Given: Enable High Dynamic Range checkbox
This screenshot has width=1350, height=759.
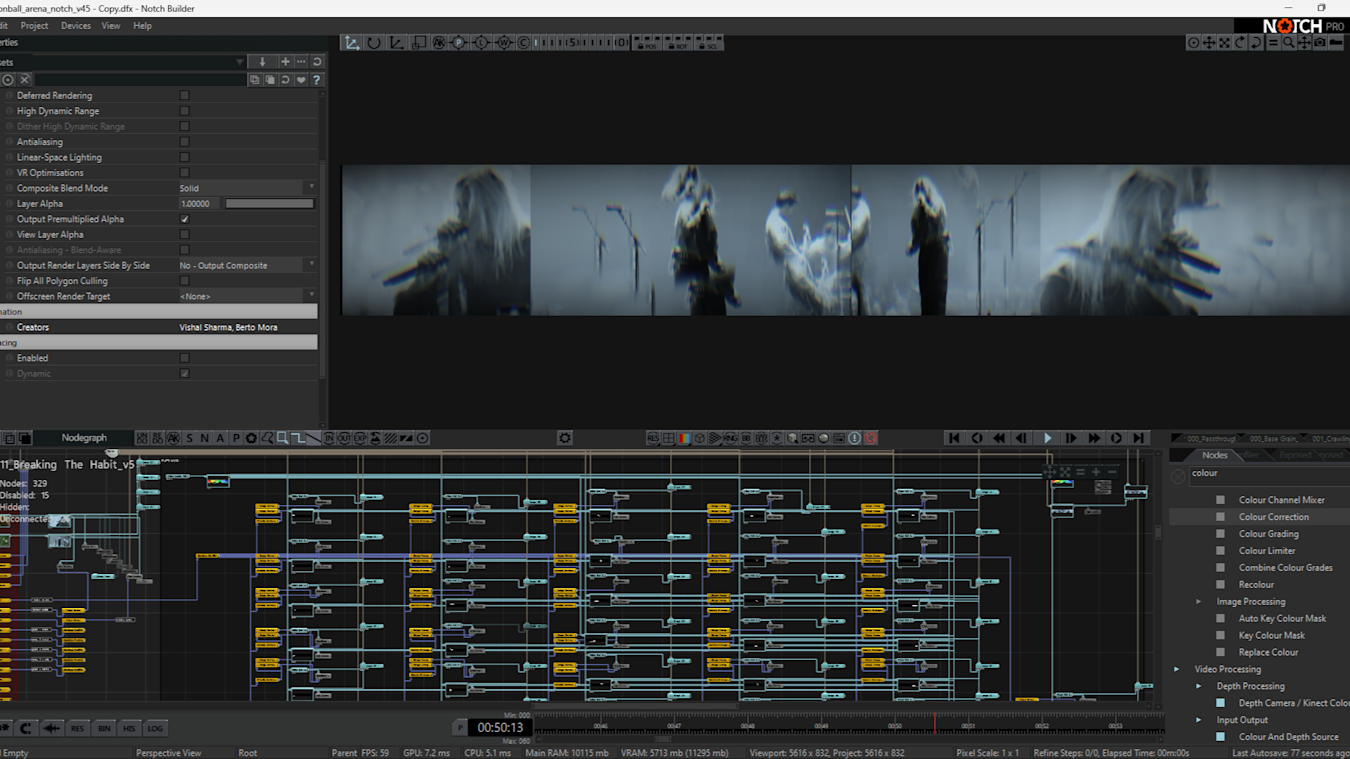Looking at the screenshot, I should point(184,111).
